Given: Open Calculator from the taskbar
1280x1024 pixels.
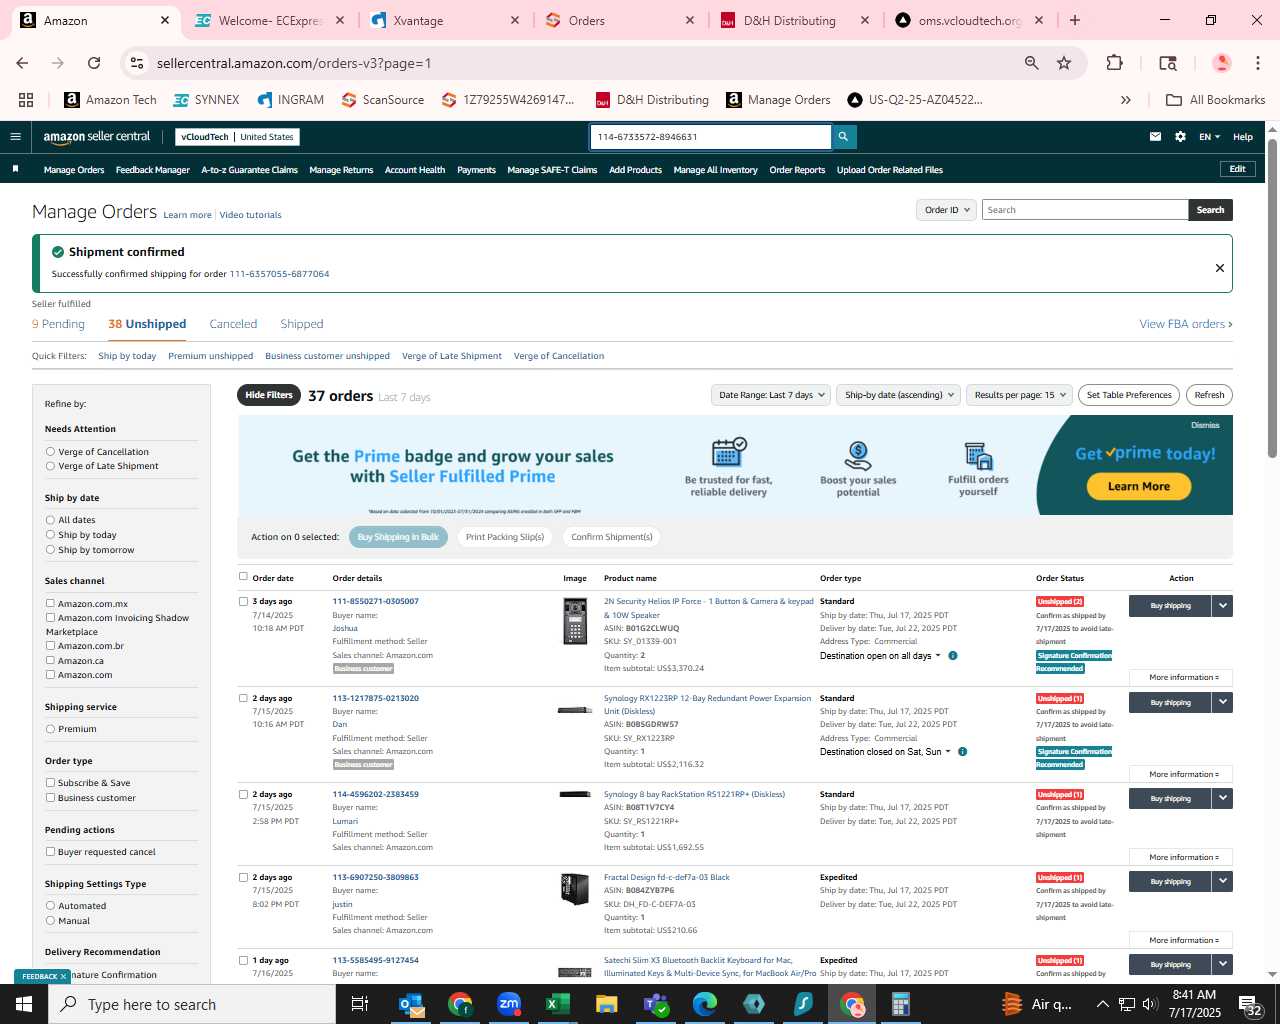Looking at the screenshot, I should click(901, 1004).
